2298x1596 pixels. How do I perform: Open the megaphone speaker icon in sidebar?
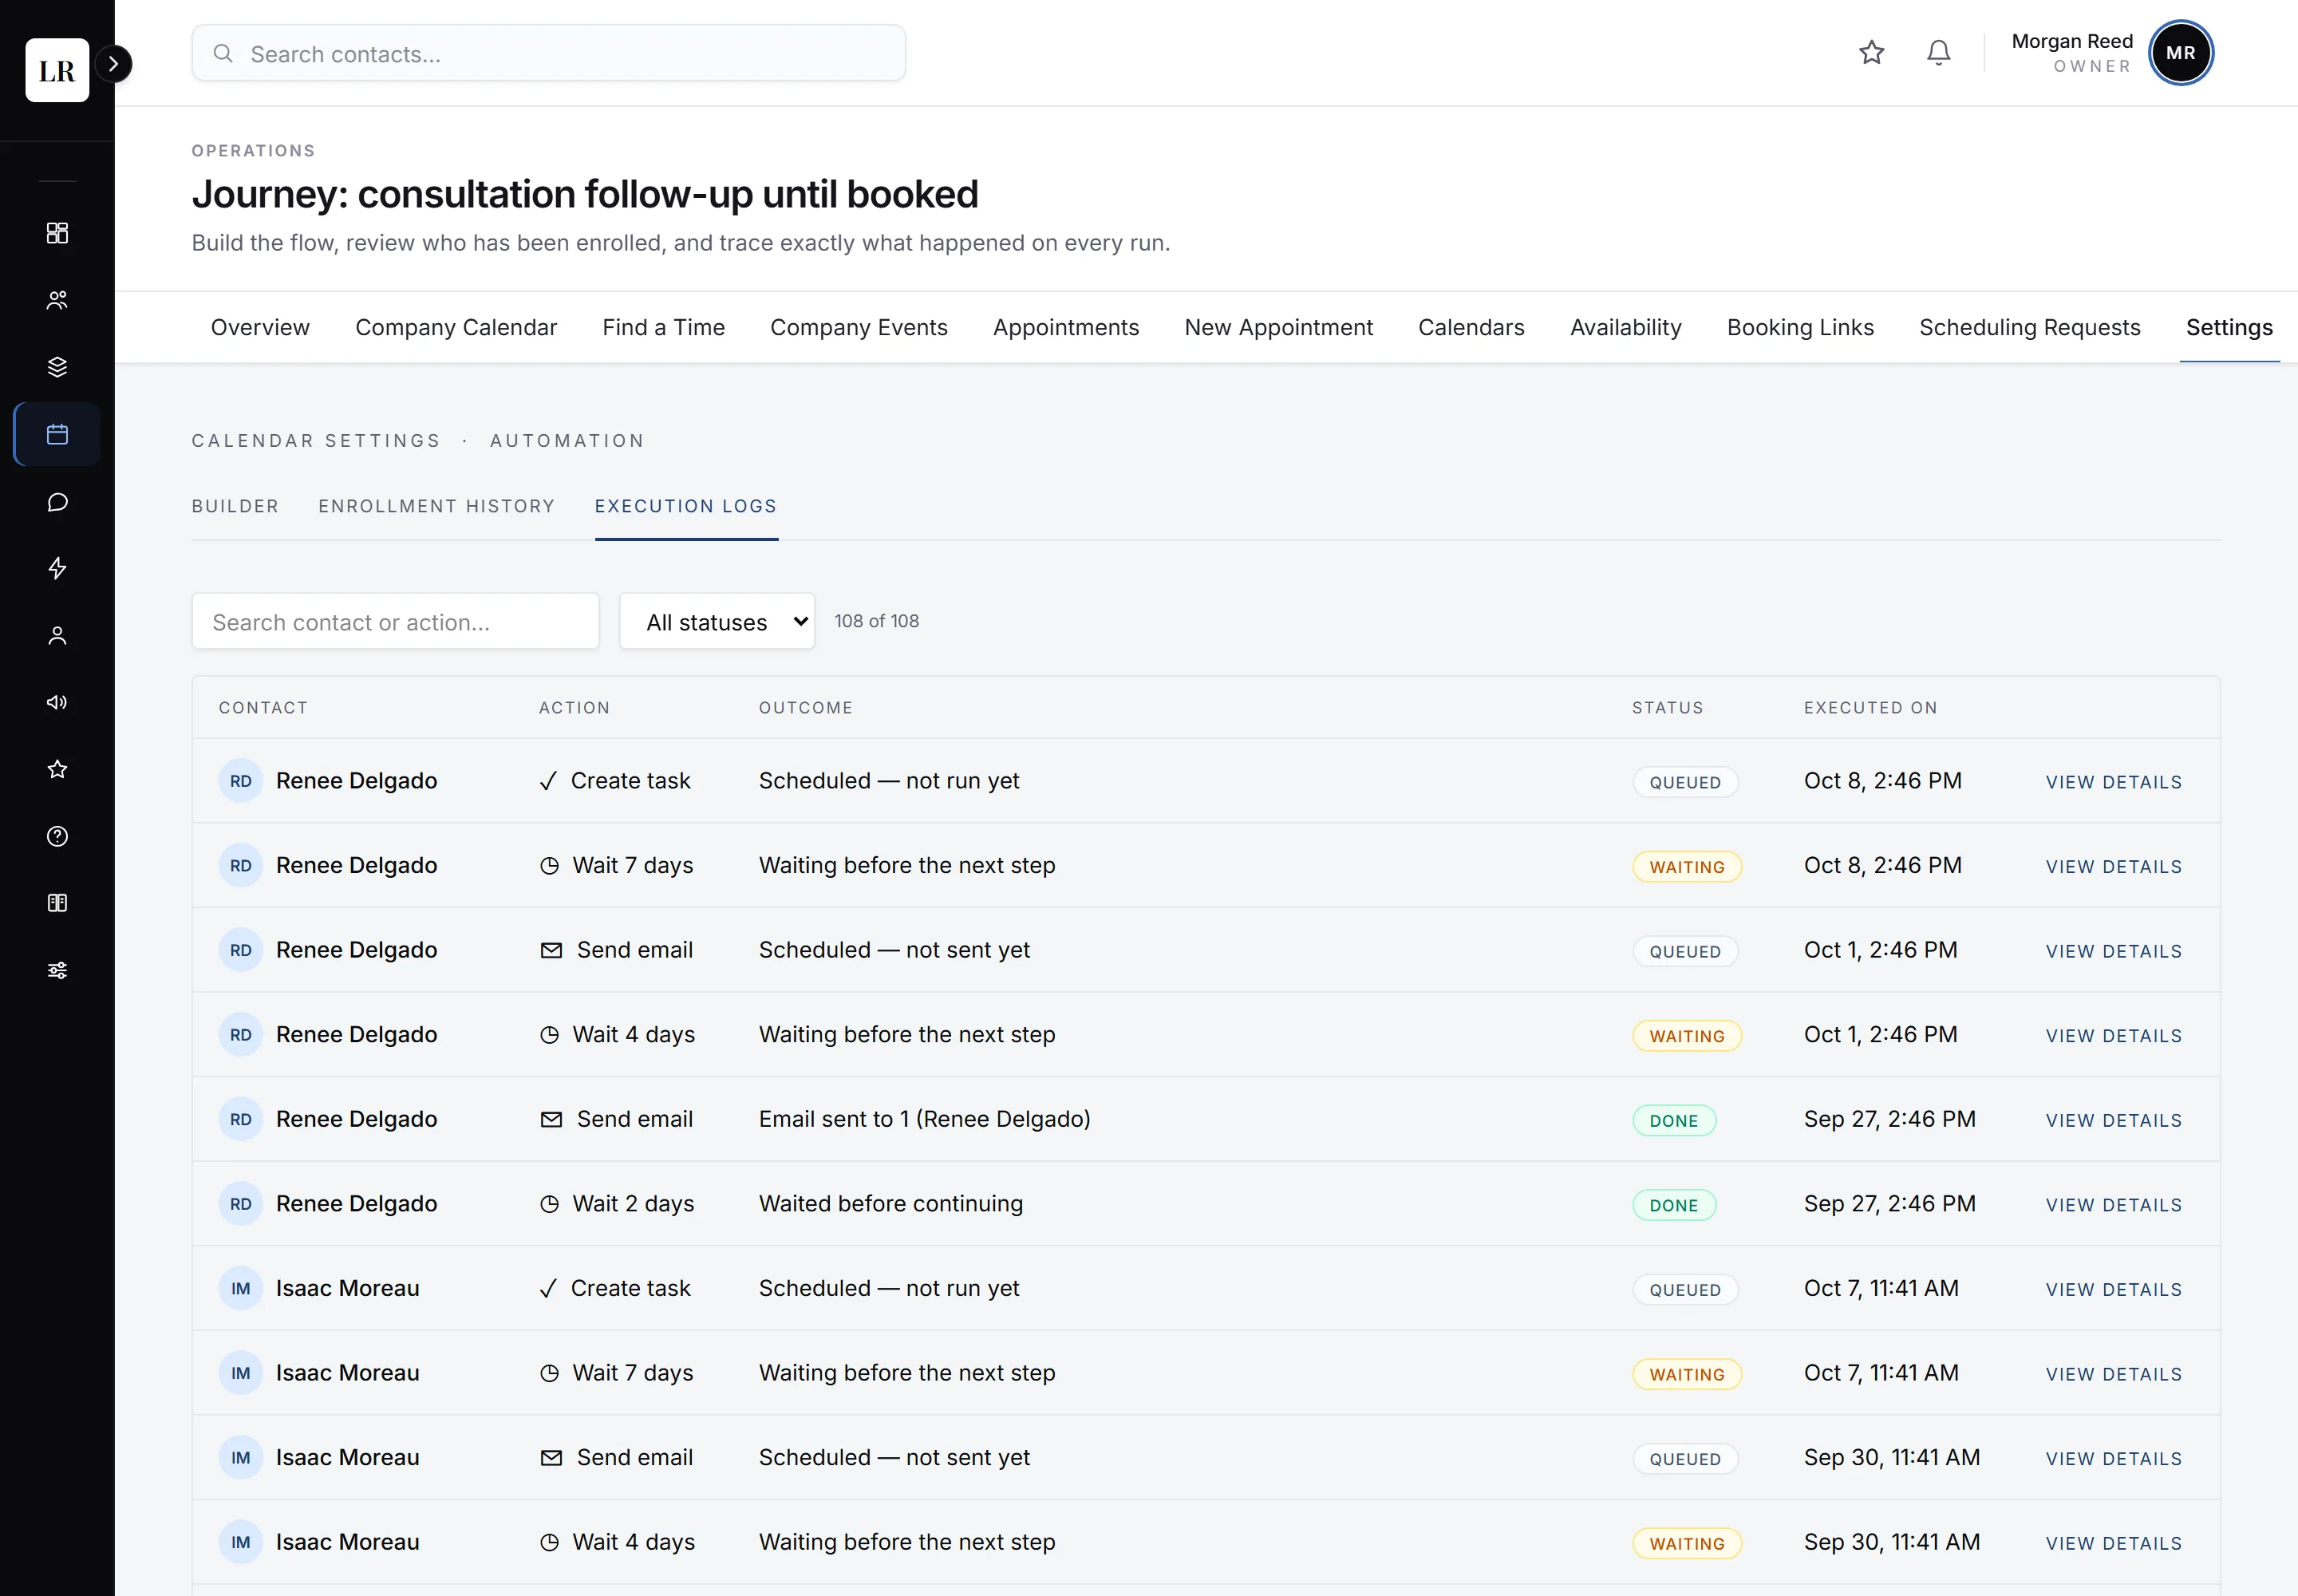coord(57,702)
